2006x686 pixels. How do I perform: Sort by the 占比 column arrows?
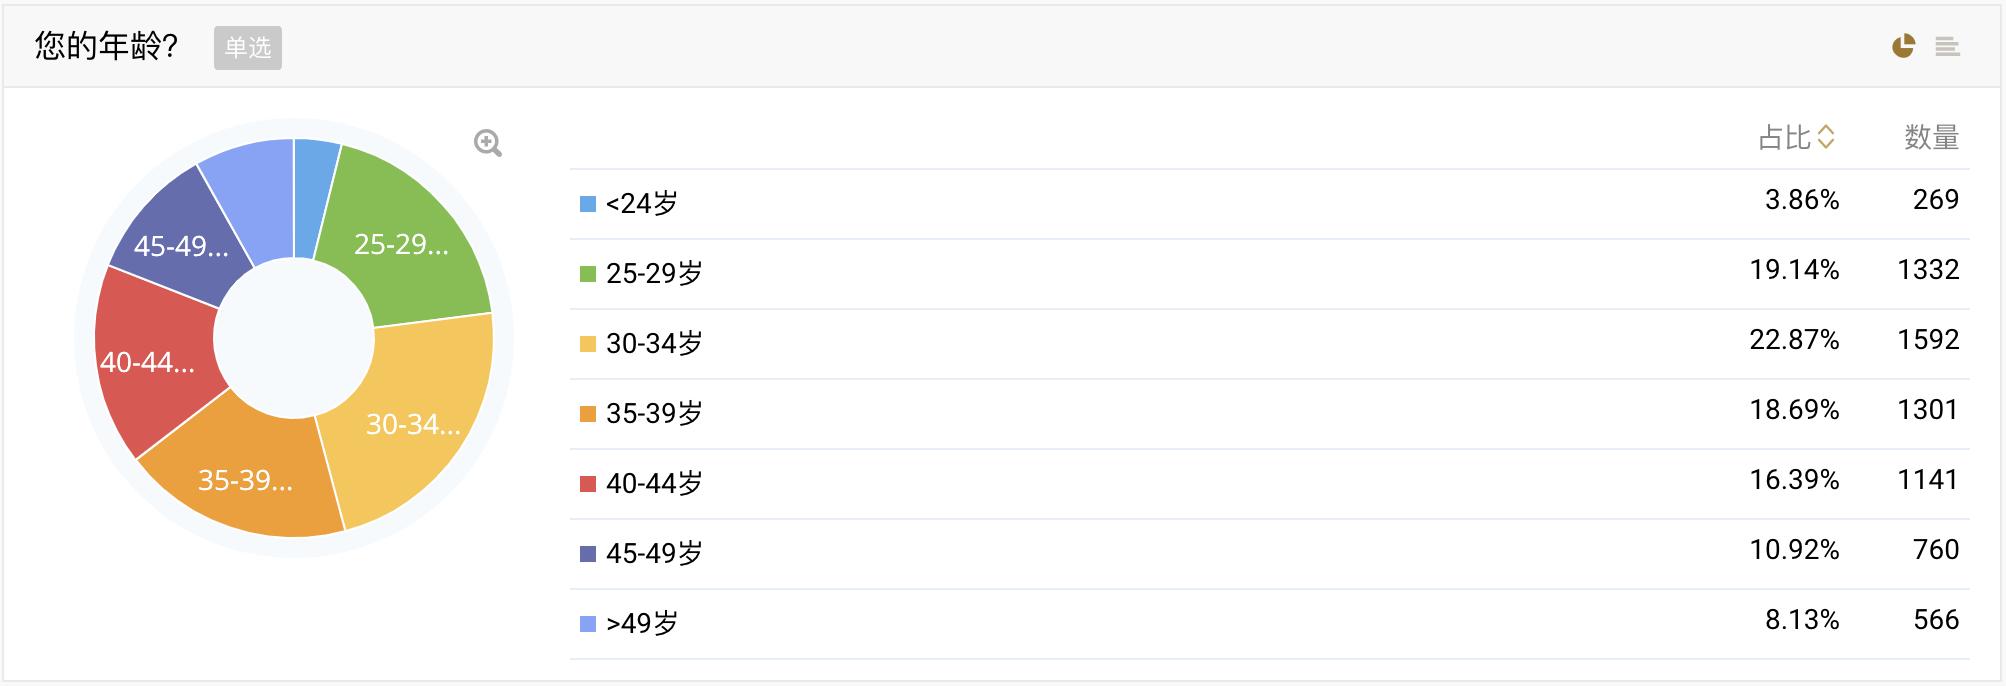[x=1826, y=137]
